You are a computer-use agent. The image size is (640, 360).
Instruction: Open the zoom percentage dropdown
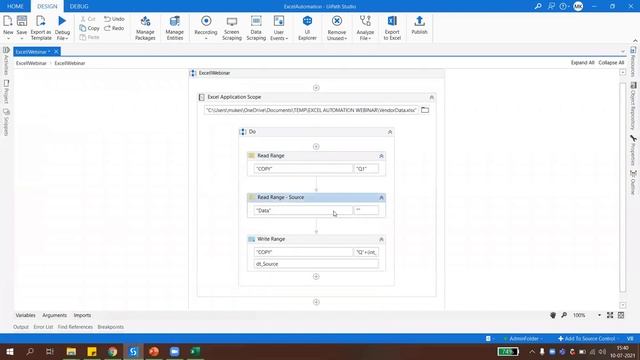coord(599,315)
